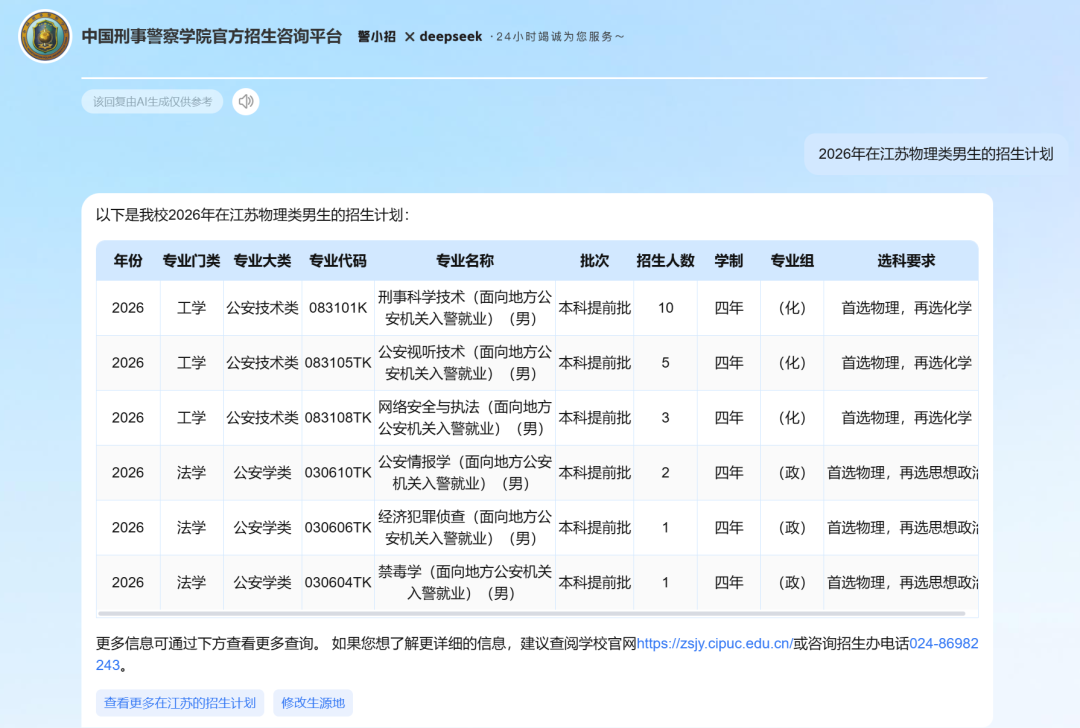Screen dimensions: 1080x728
Task: Click the horizontal scrollbar under the table
Action: 532,613
